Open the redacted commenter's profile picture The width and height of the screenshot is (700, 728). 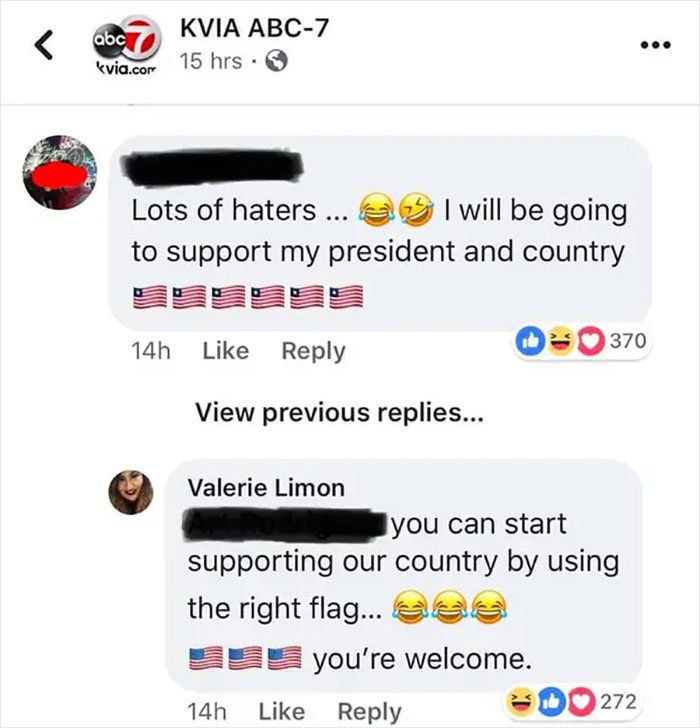click(x=60, y=173)
